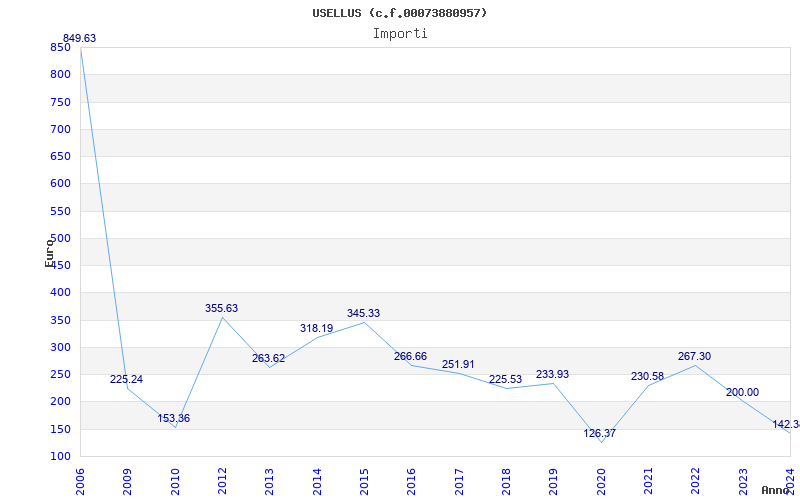Image resolution: width=800 pixels, height=500 pixels.
Task: Click the 355.63 data label
Action: point(221,308)
